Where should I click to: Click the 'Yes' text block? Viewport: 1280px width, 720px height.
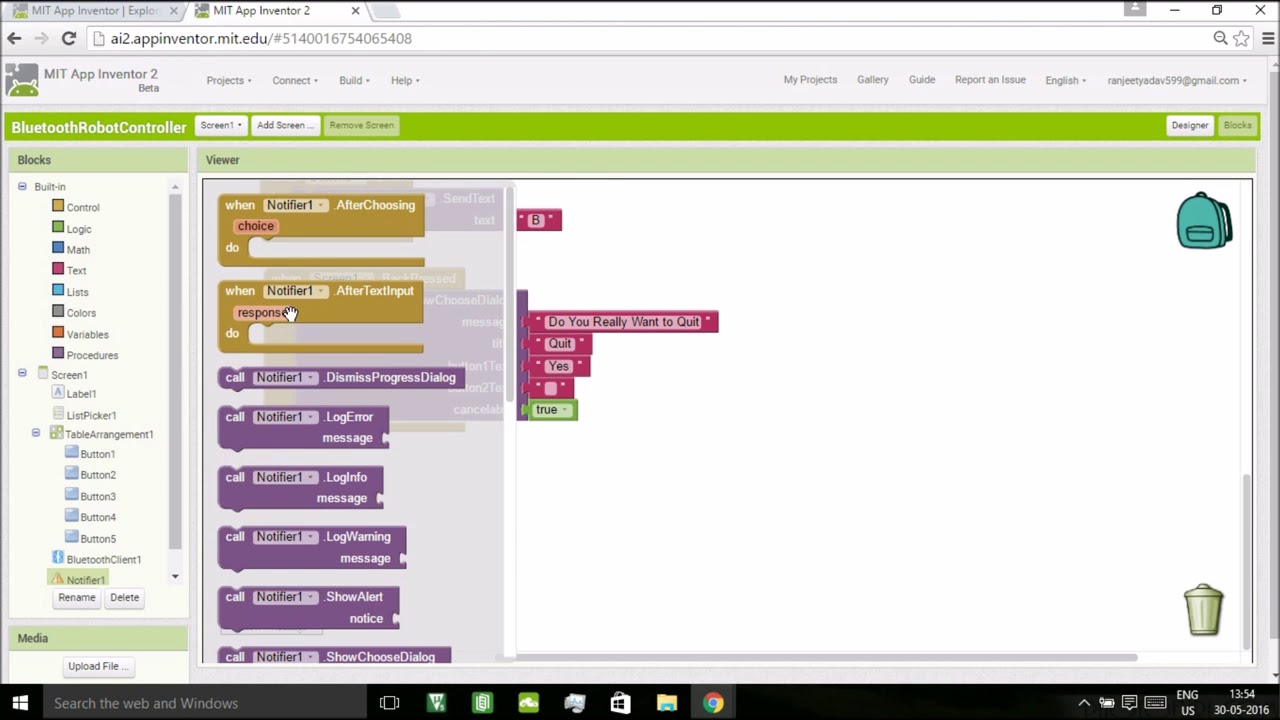point(559,366)
